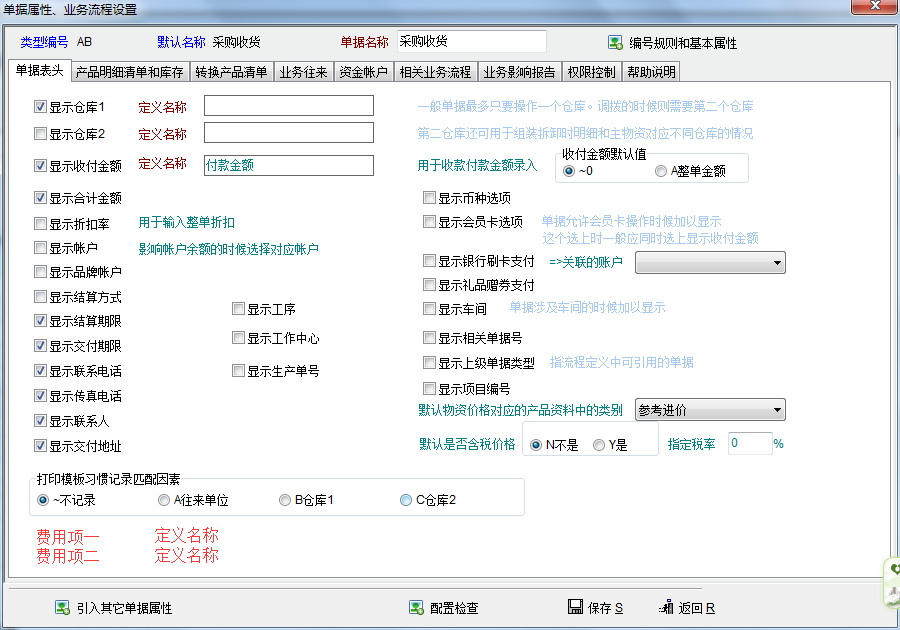Choose Y是 for default tax-inclusive price

tap(599, 445)
